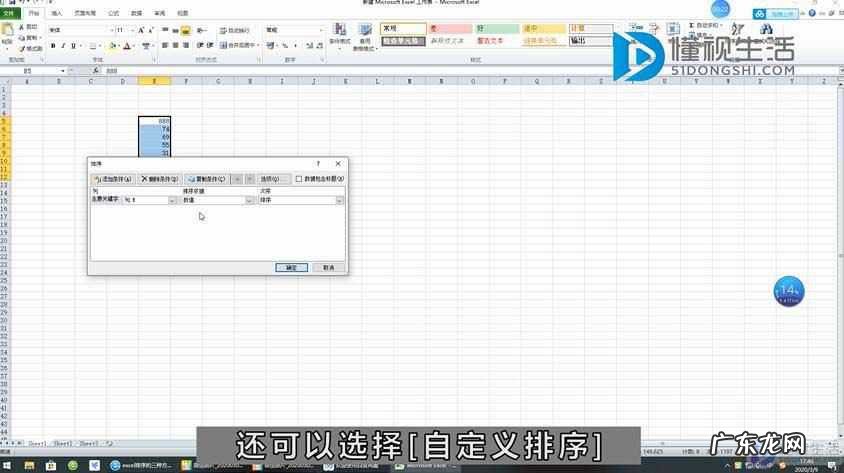The width and height of the screenshot is (844, 473).
Task: Open the File tab
Action: pos(10,13)
